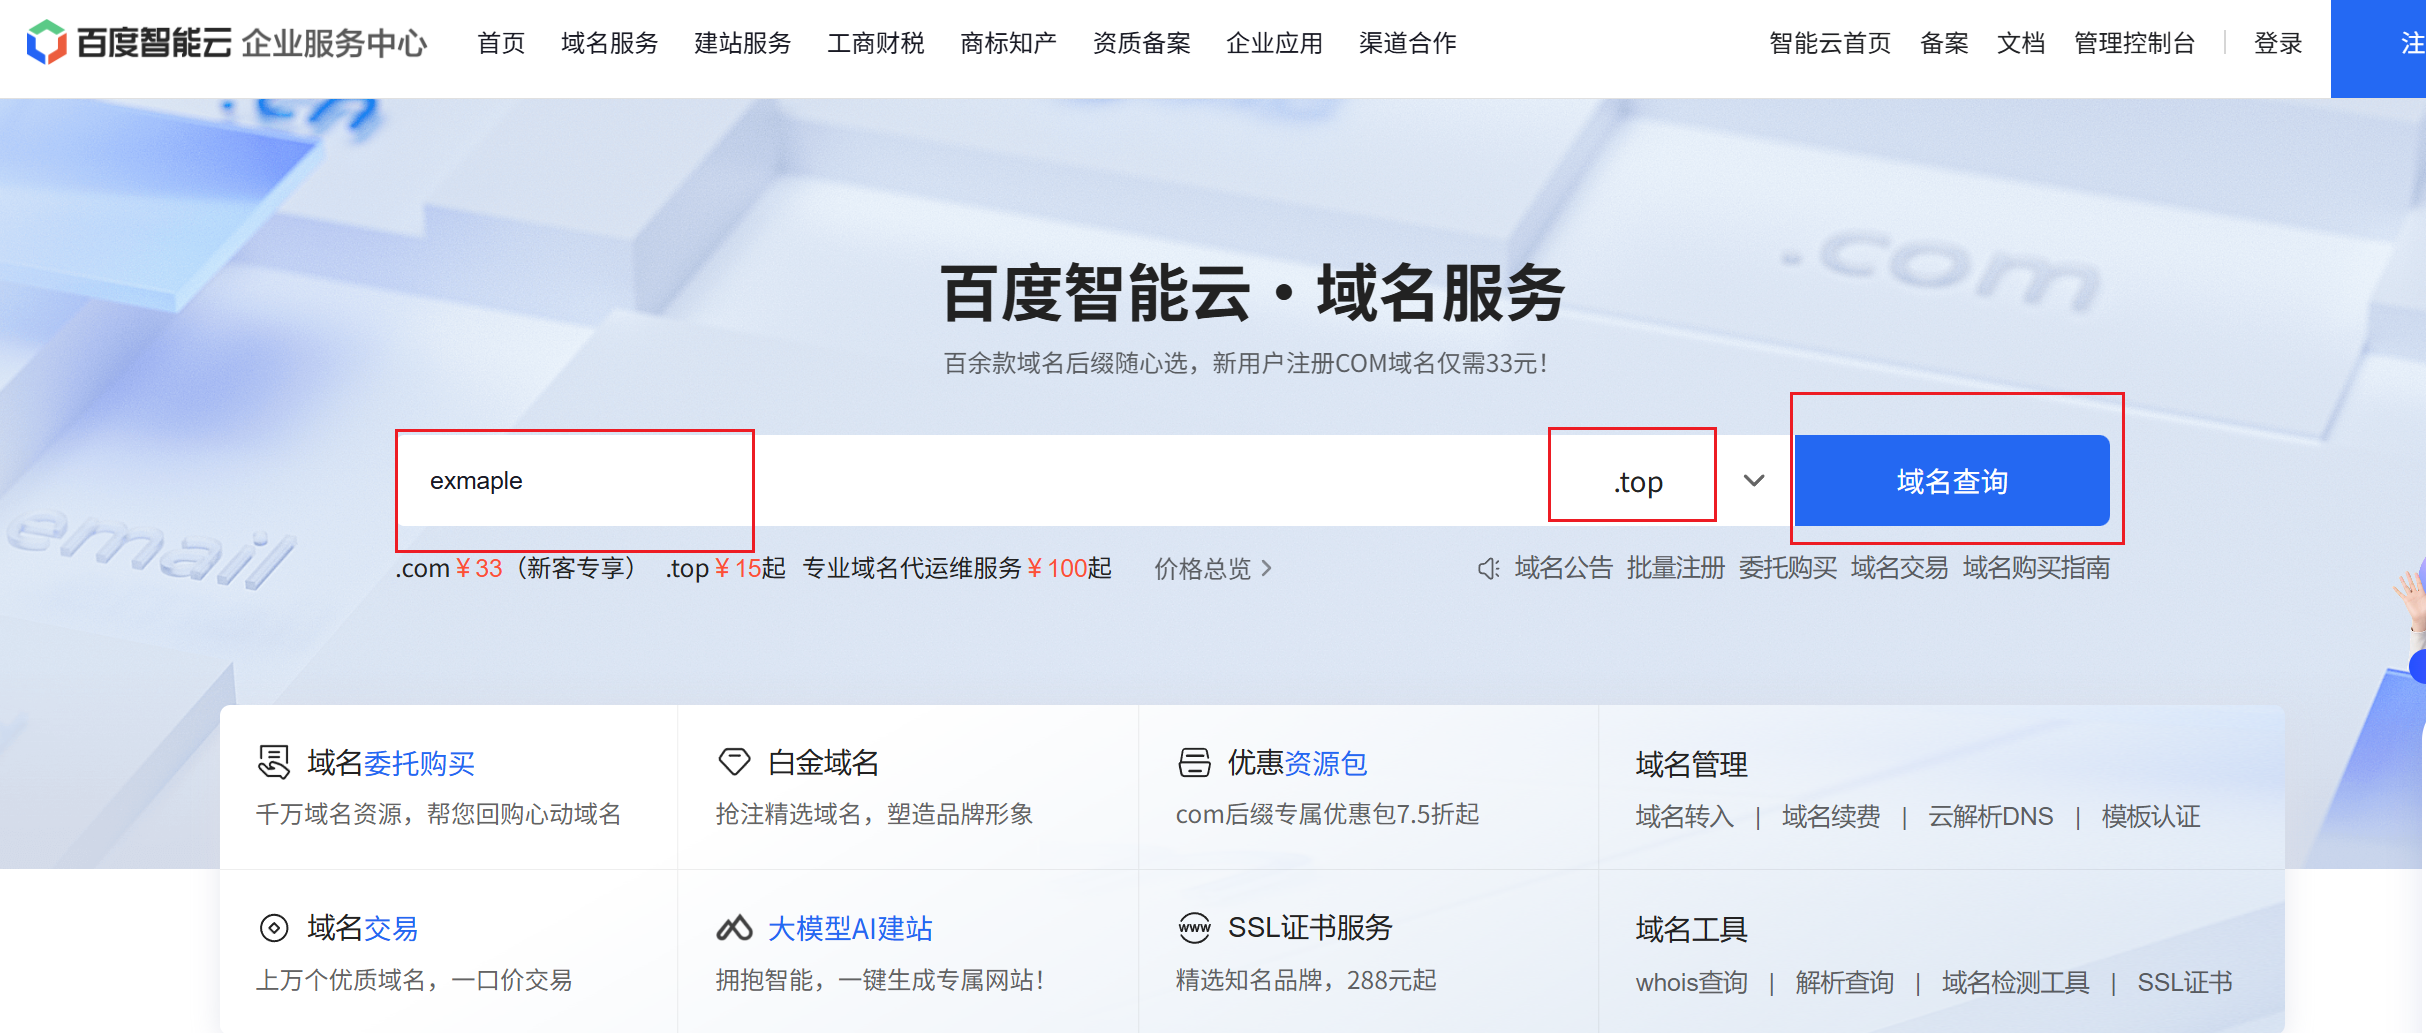Click the speaker icon beside 域名公告
Image resolution: width=2426 pixels, height=1033 pixels.
1488,568
